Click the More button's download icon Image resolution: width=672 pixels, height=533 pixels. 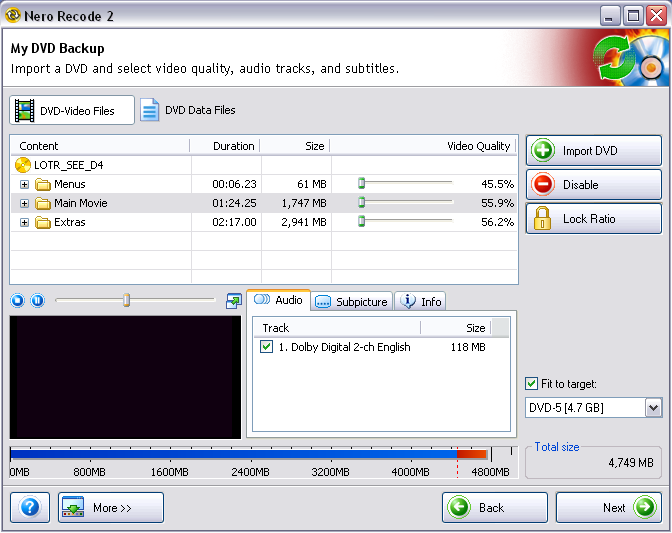pos(73,507)
